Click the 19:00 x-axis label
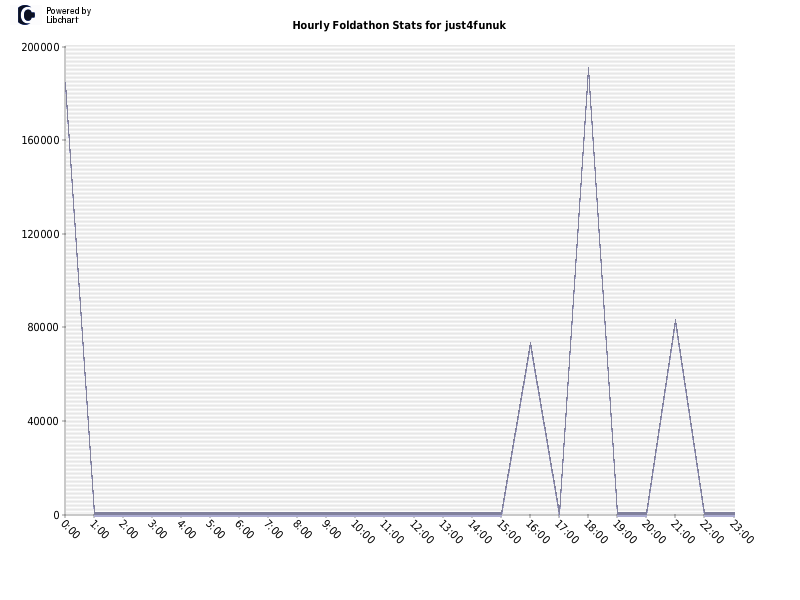Viewport: 800px width, 600px height. pyautogui.click(x=625, y=532)
